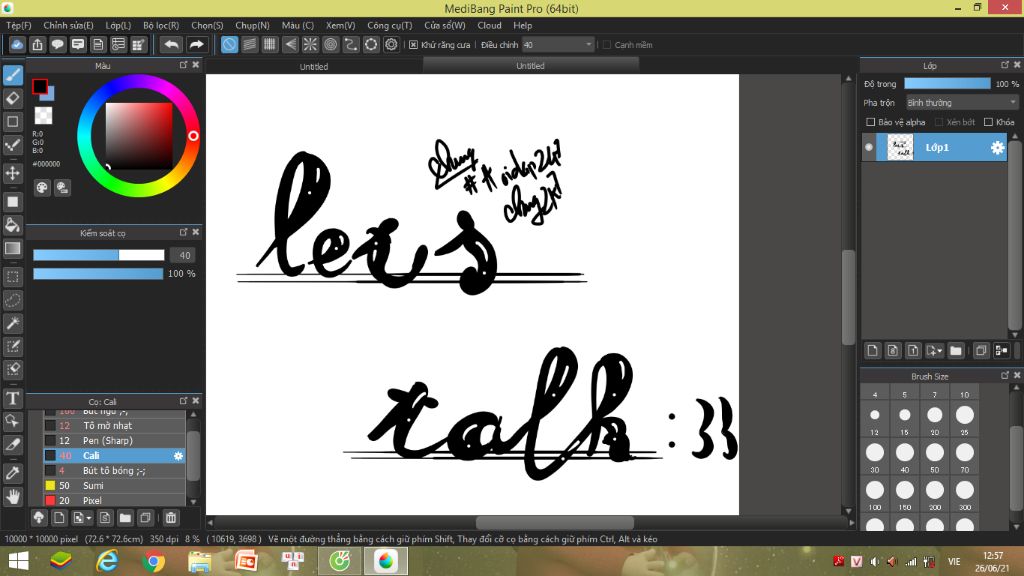Activate the rectangular Select tool
The width and height of the screenshot is (1024, 576).
click(12, 277)
